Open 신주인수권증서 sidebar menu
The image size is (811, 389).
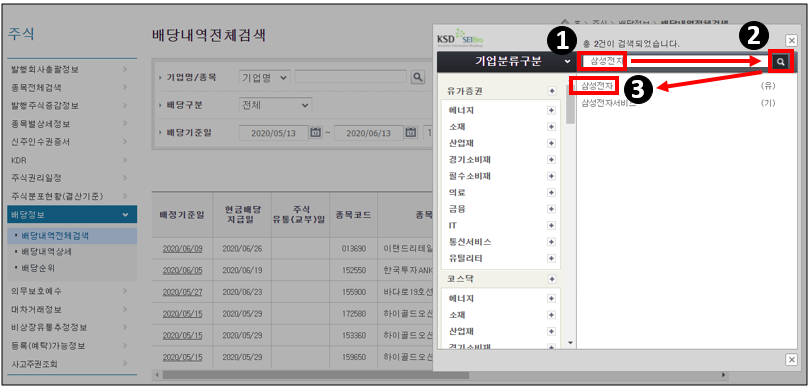tap(72, 142)
